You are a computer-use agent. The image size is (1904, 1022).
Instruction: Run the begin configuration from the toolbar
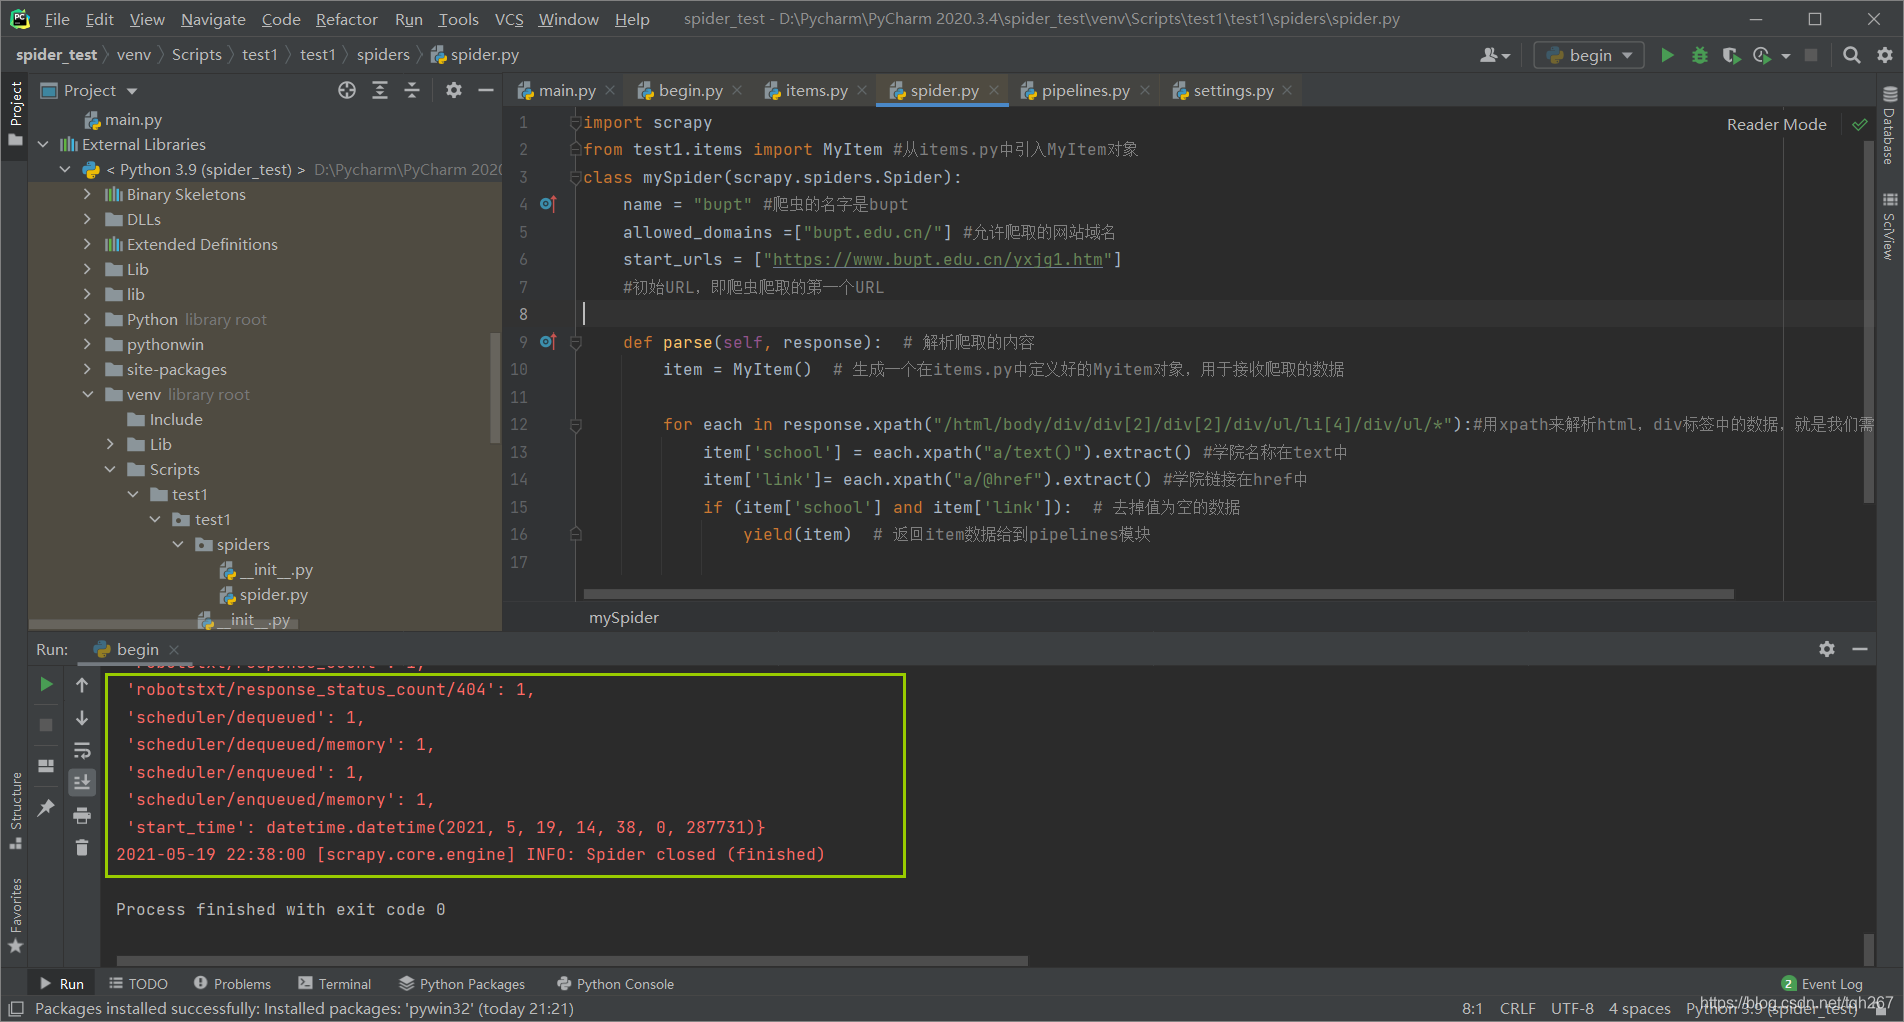tap(1667, 56)
